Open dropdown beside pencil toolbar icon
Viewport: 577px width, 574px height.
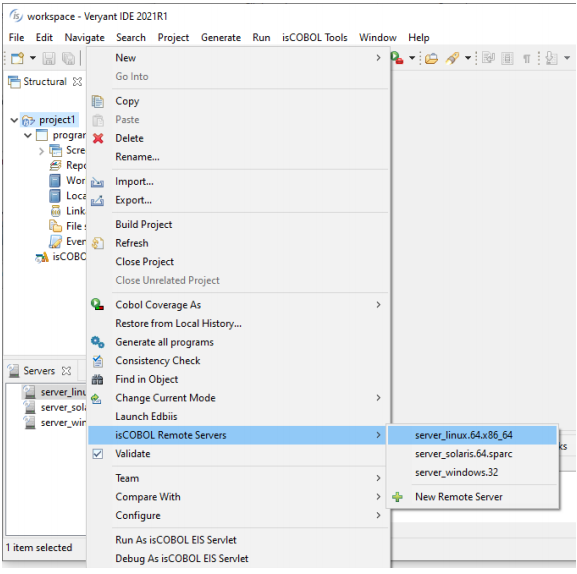click(x=468, y=58)
